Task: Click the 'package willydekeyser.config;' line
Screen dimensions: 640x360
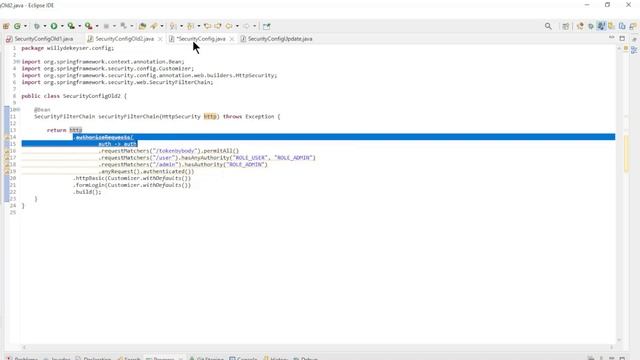Action: 68,48
